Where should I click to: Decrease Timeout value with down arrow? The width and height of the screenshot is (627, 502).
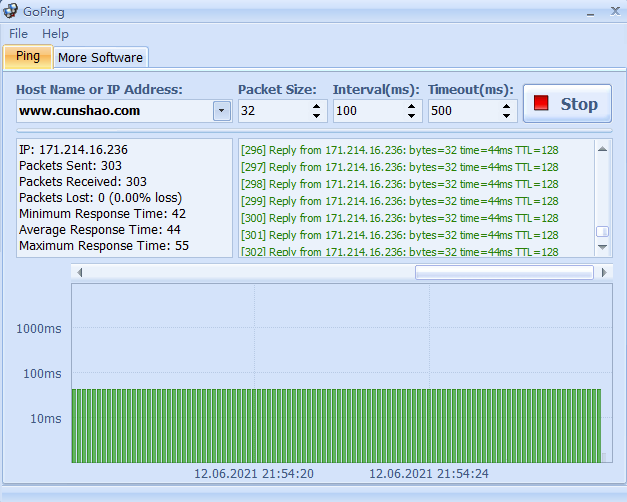[x=507, y=116]
